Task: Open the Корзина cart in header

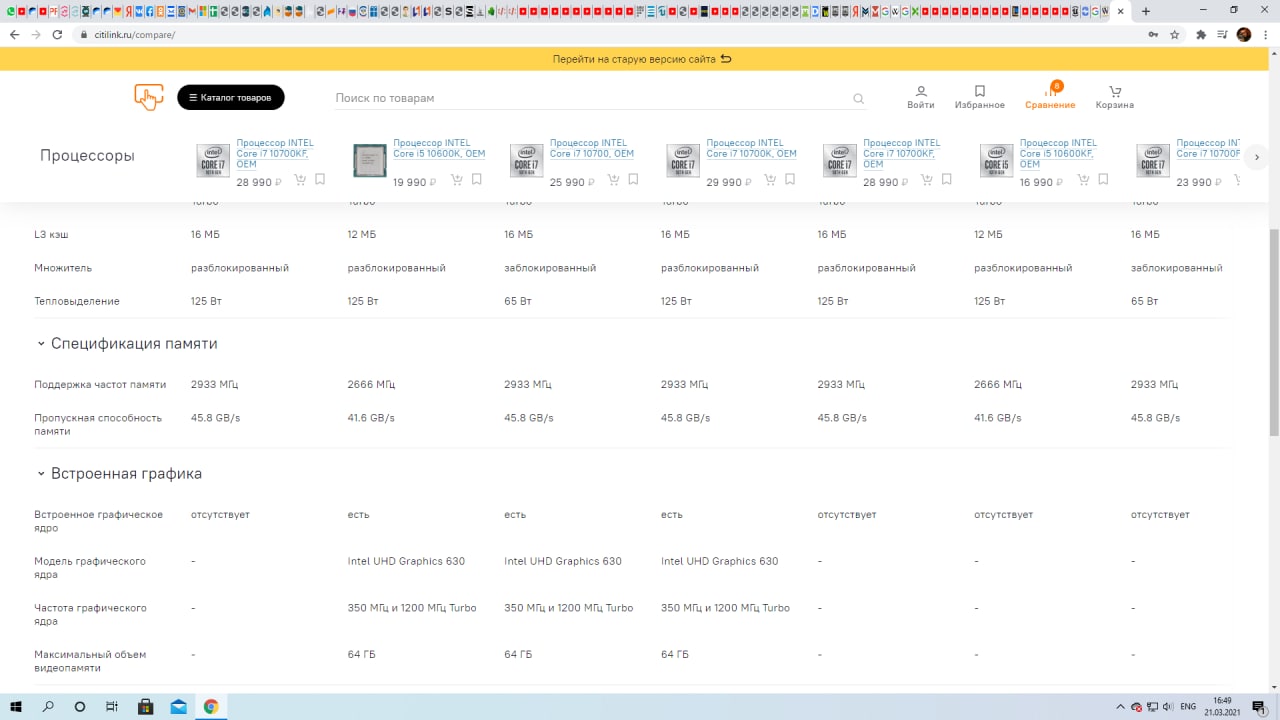Action: click(1114, 97)
